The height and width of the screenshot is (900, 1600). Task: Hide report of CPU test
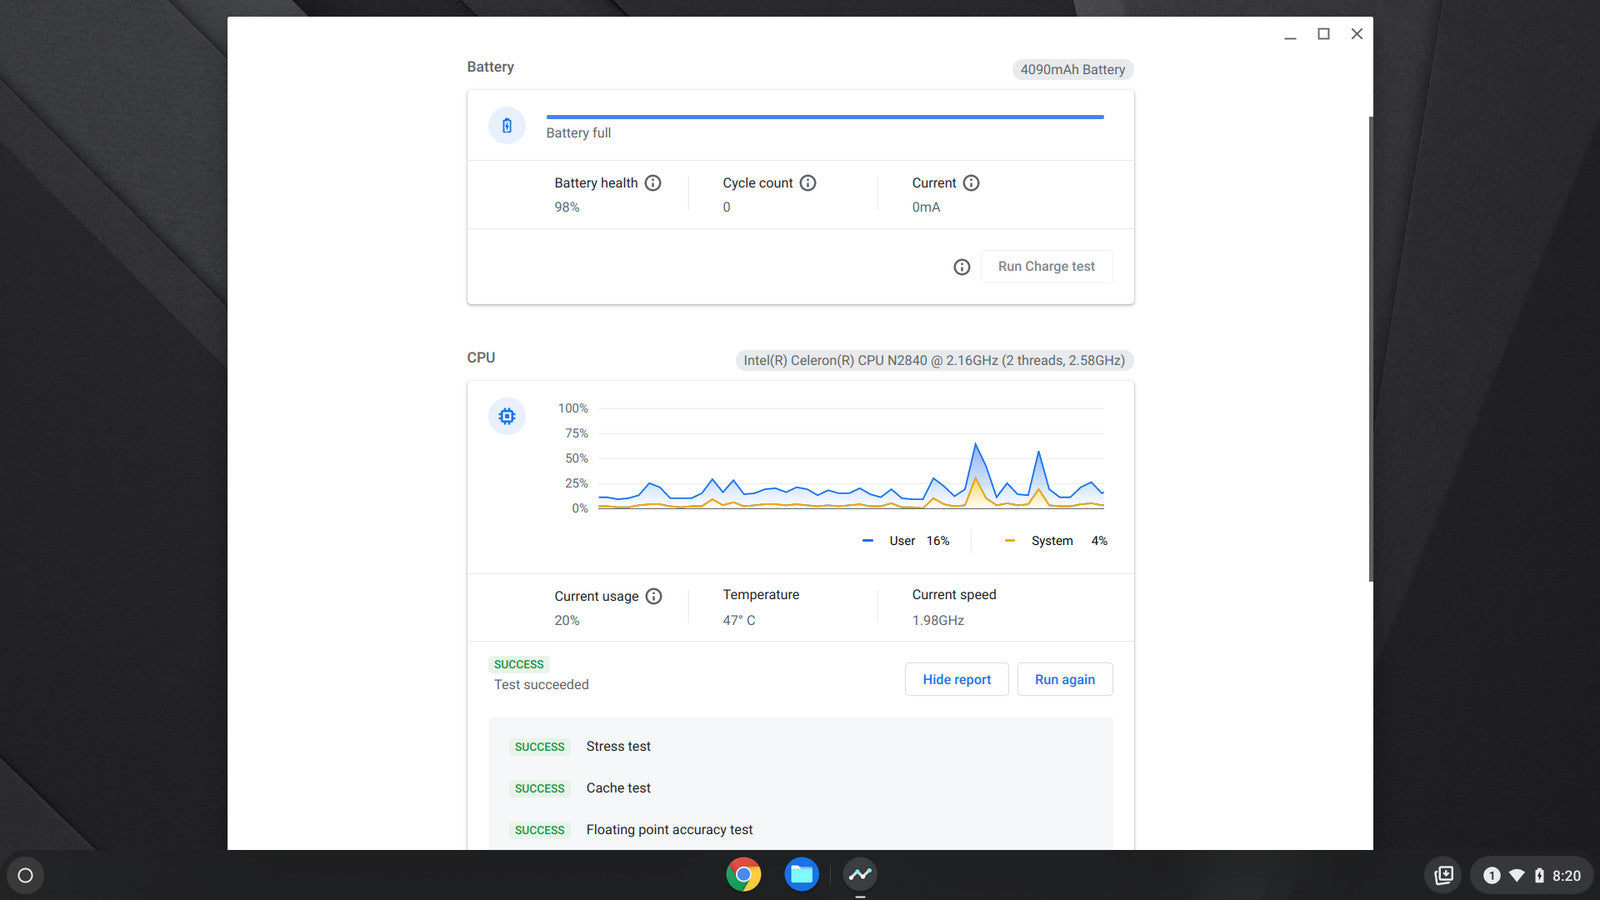pyautogui.click(x=956, y=679)
